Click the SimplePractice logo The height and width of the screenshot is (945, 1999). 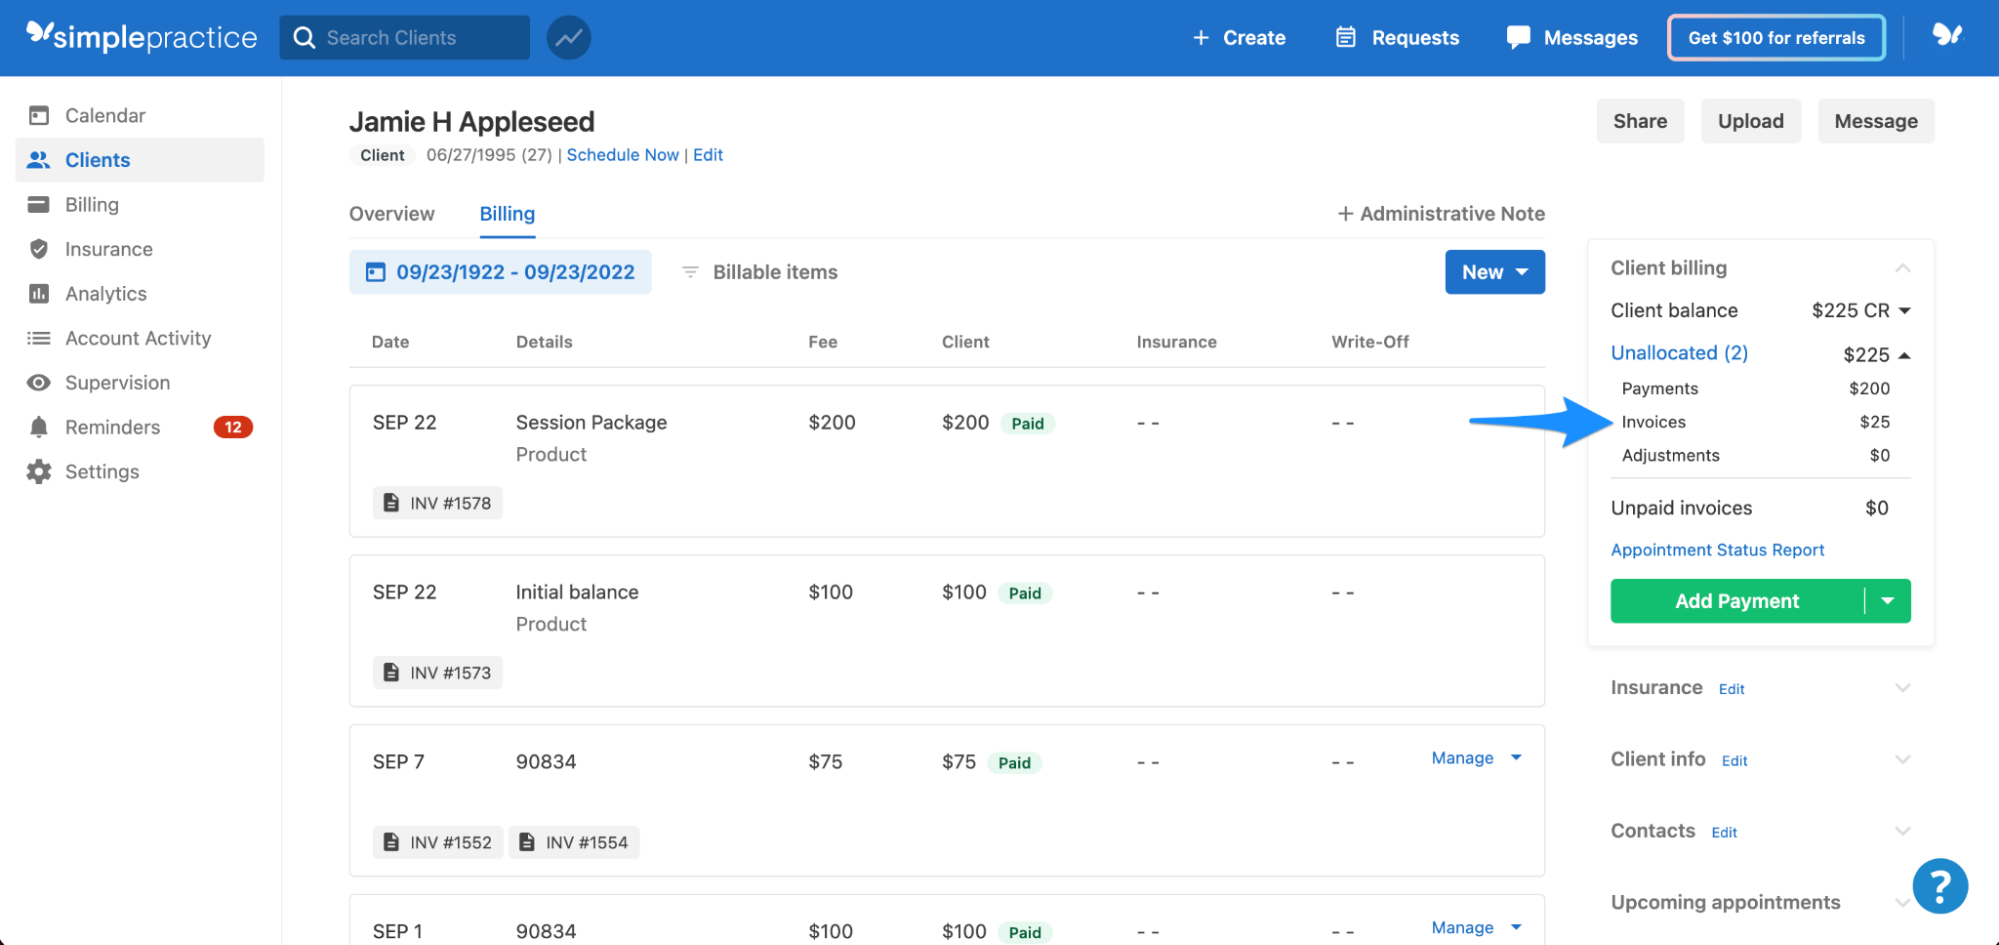pyautogui.click(x=141, y=37)
